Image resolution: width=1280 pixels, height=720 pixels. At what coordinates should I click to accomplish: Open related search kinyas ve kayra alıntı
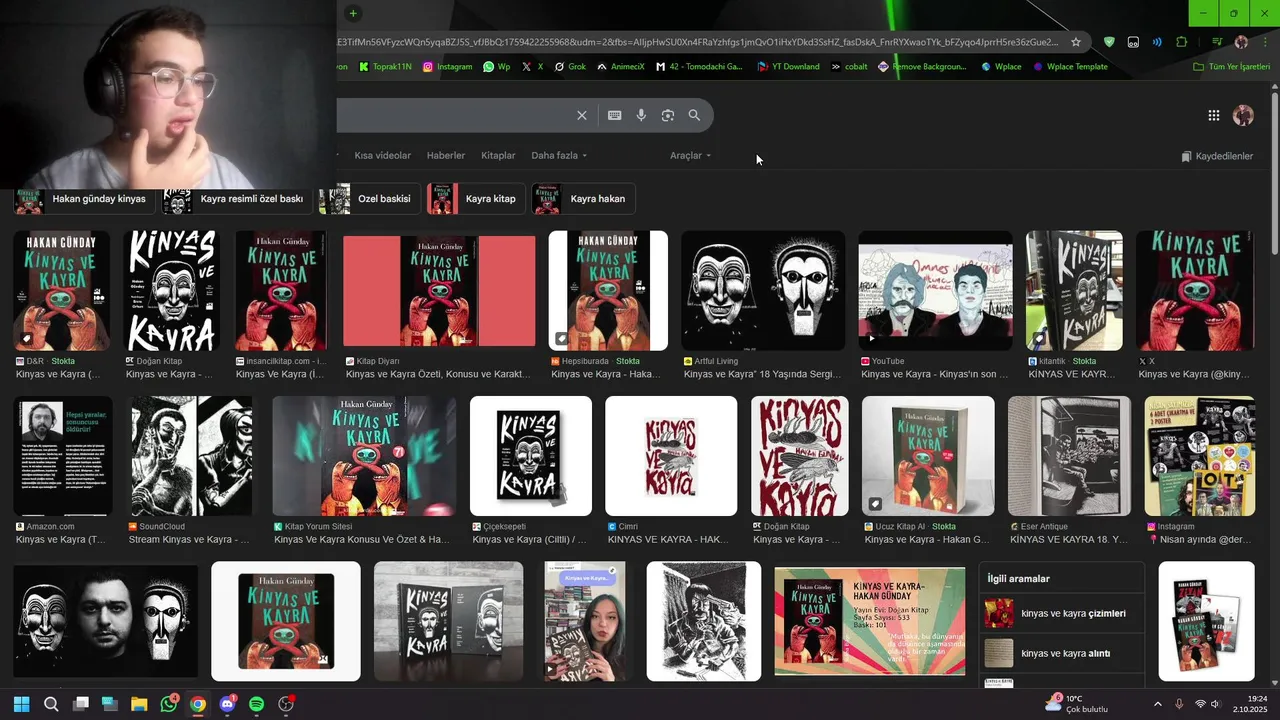[1062, 653]
